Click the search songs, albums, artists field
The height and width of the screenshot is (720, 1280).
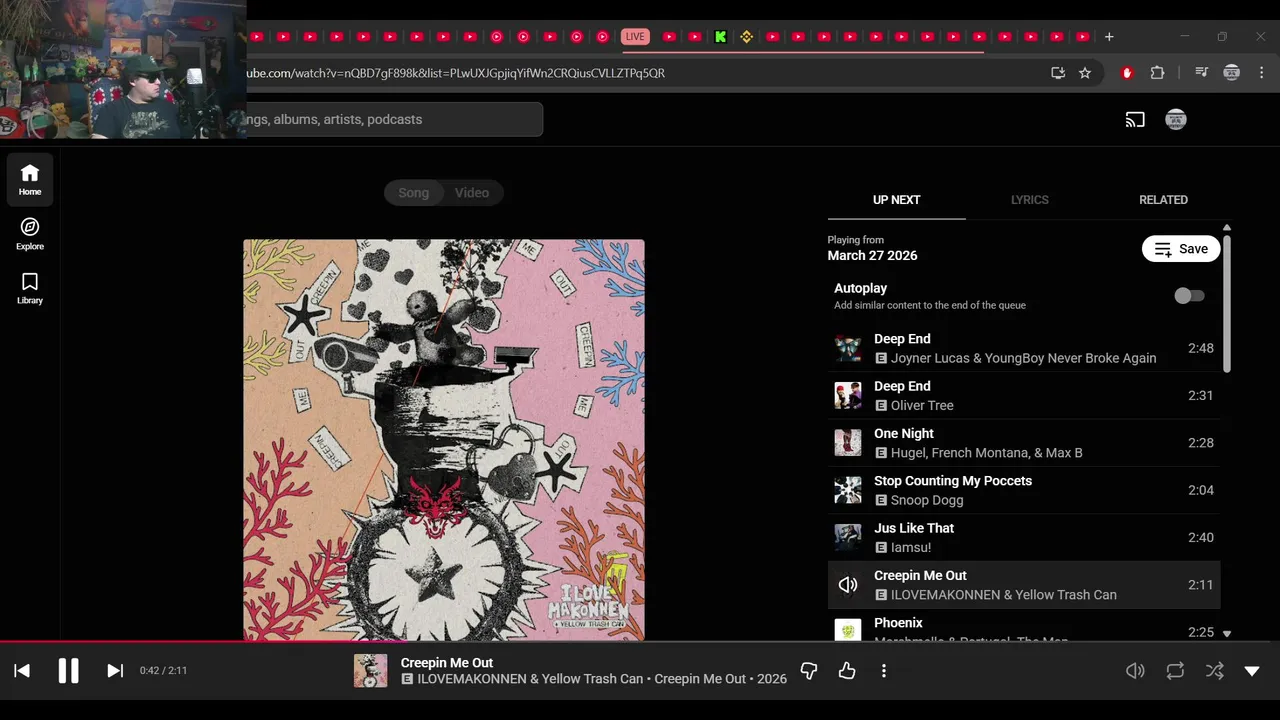point(394,120)
